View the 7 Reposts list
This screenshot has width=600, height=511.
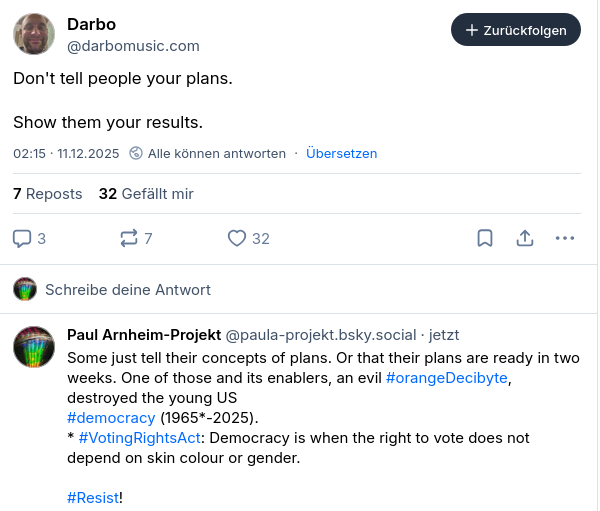pos(47,194)
